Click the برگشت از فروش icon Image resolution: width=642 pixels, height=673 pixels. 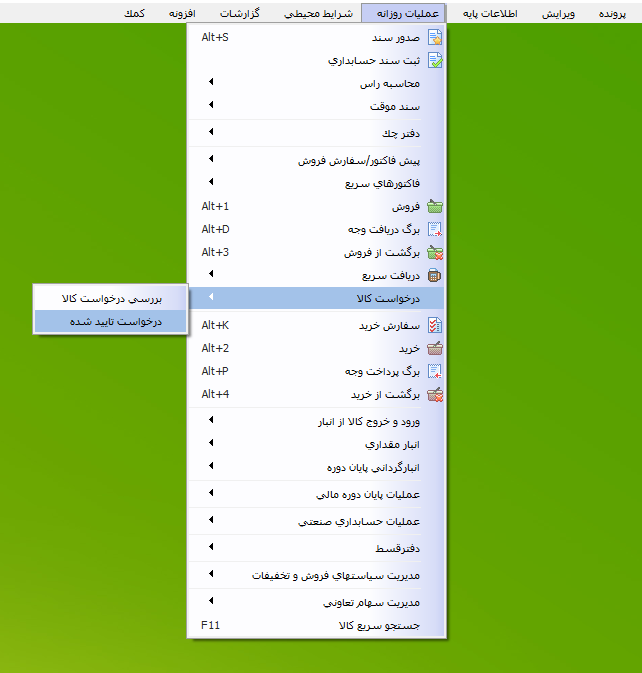434,252
